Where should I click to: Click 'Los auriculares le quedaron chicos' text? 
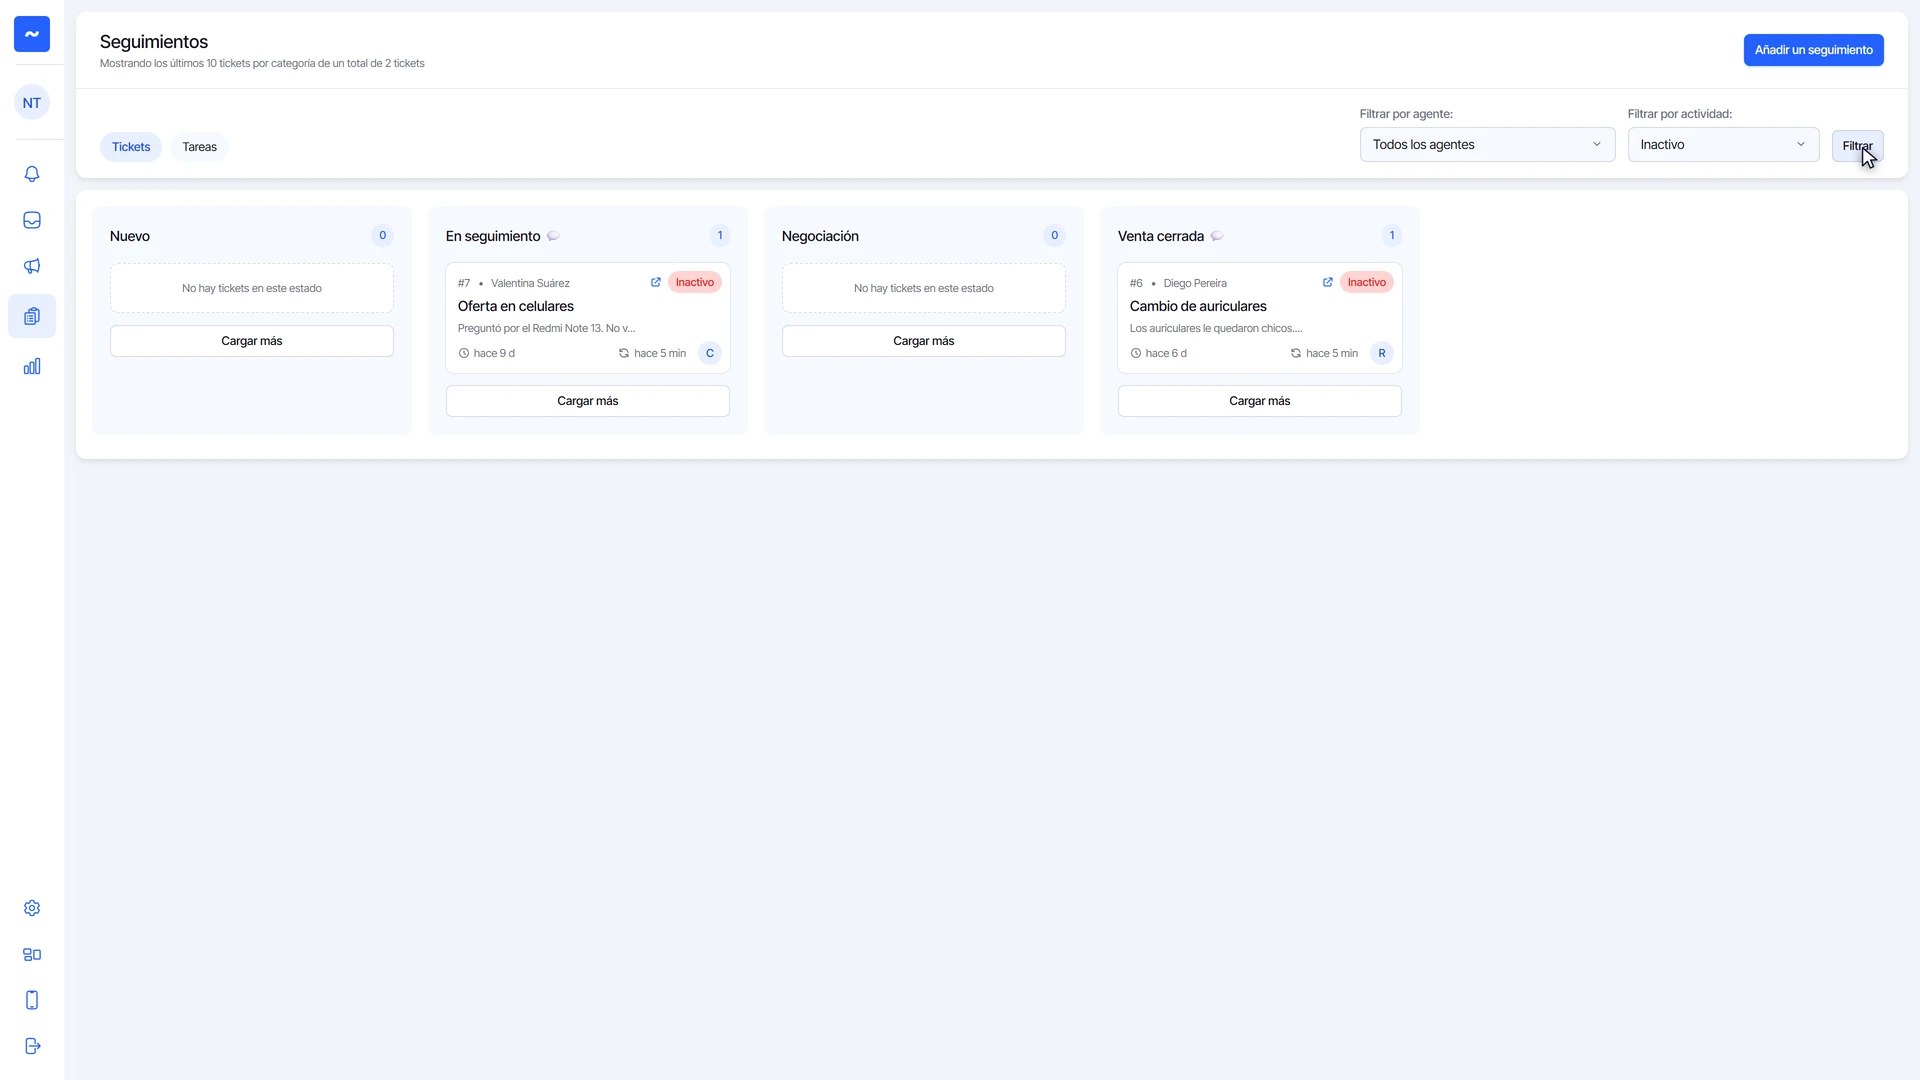click(x=1216, y=328)
